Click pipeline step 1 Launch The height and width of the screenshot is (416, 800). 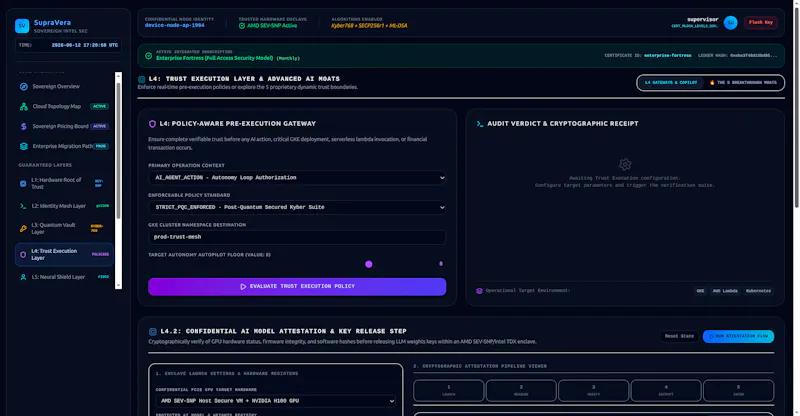[x=448, y=390]
